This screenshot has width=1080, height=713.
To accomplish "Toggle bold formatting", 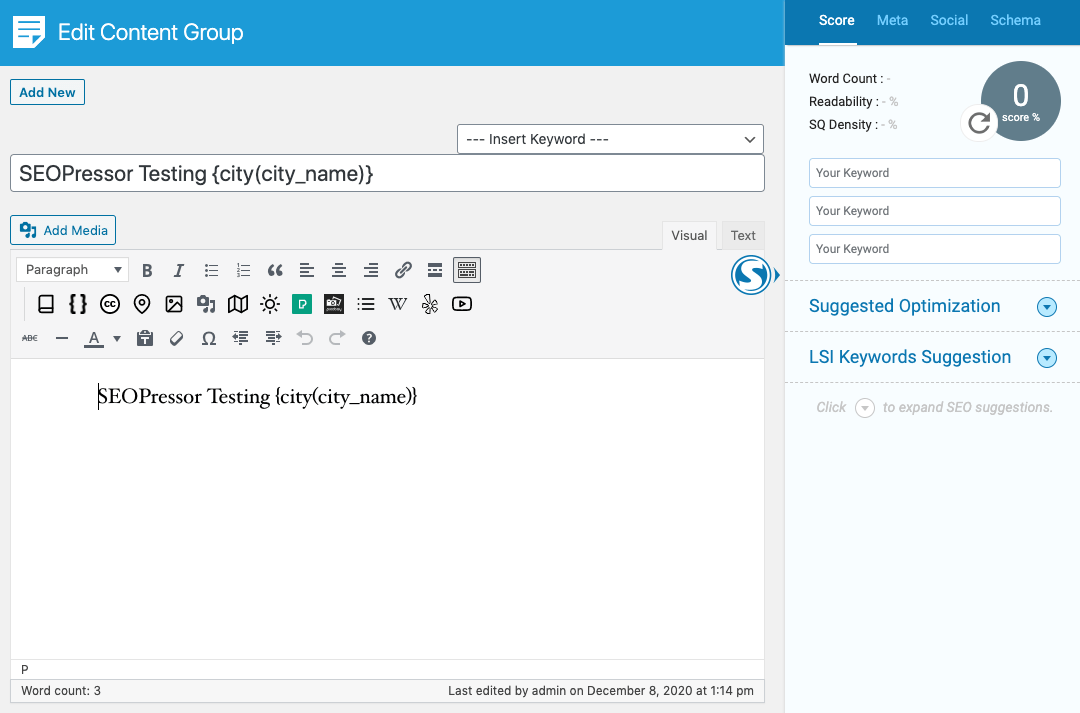I will pyautogui.click(x=147, y=270).
